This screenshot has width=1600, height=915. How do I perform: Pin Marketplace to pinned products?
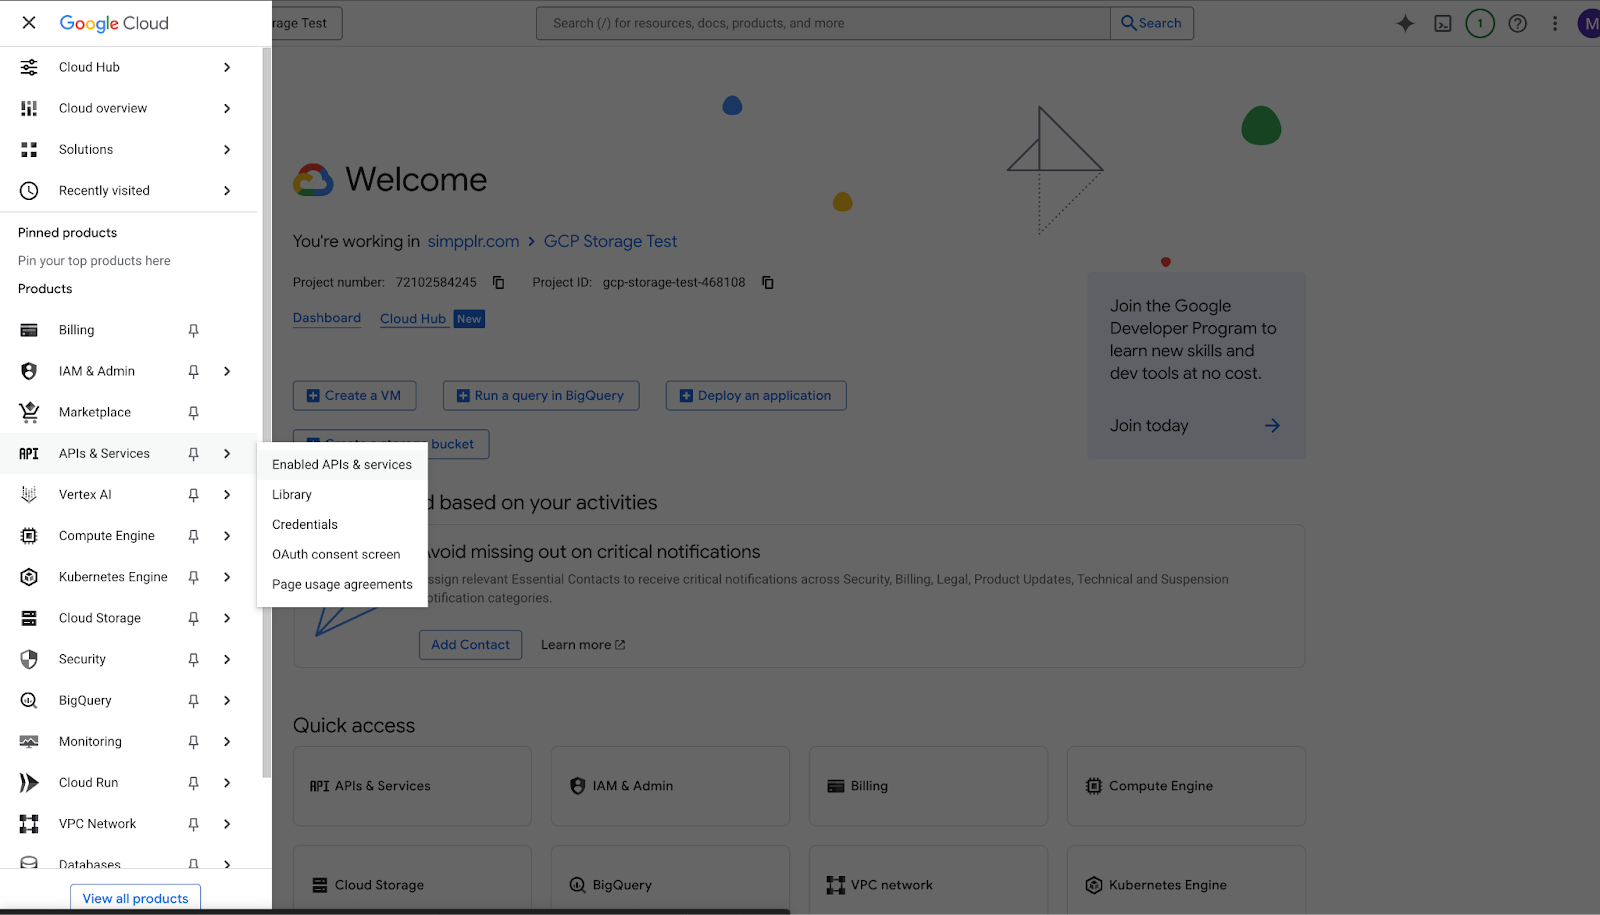point(194,412)
